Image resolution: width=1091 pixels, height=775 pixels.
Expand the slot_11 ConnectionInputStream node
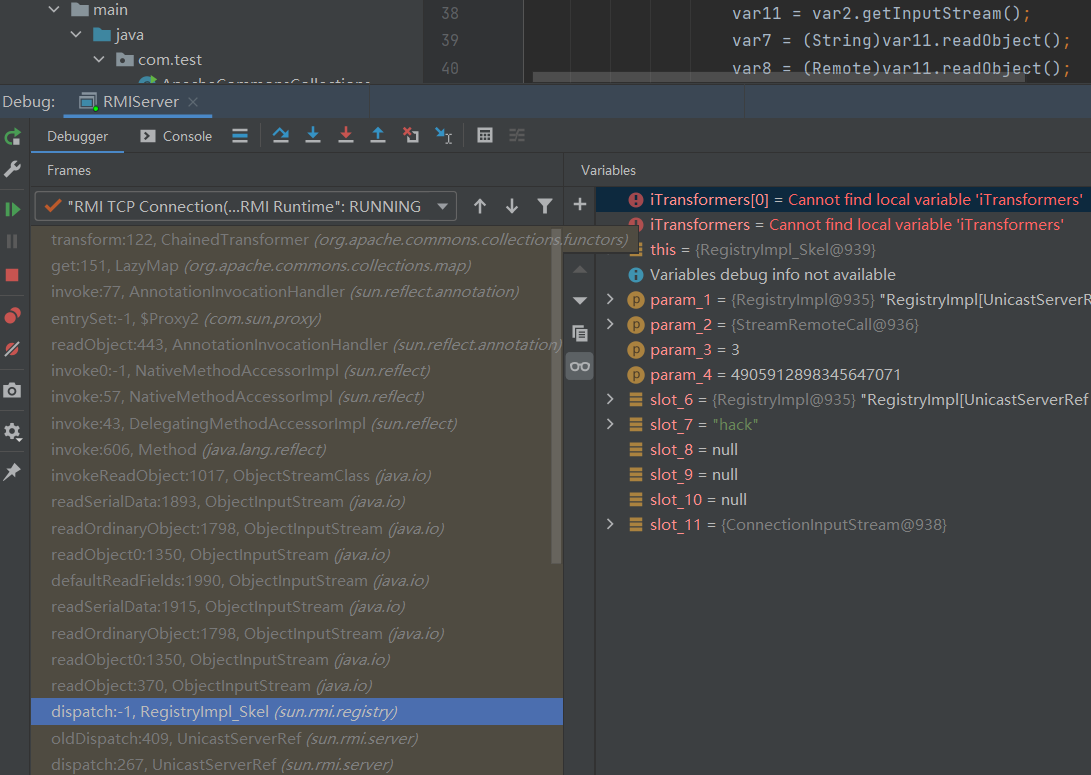coord(610,525)
